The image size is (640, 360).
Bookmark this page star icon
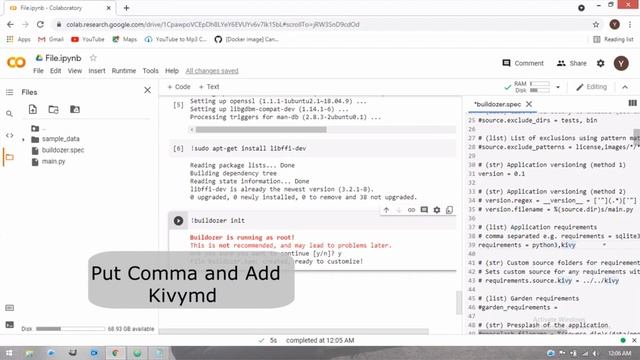(x=596, y=24)
